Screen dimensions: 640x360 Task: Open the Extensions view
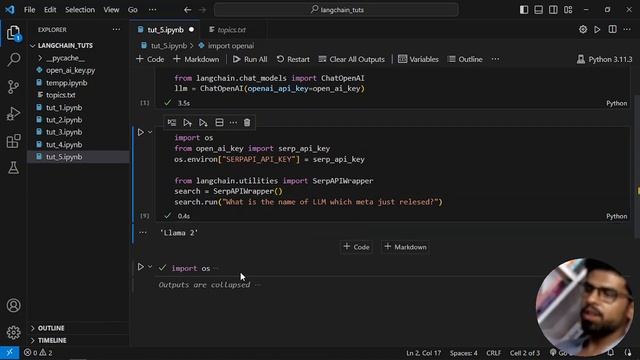(13, 141)
